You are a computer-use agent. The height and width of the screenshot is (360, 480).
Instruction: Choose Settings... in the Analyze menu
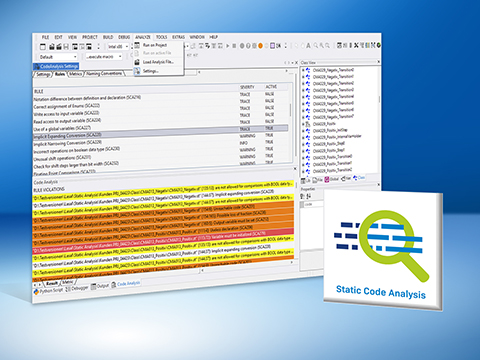[x=151, y=71]
